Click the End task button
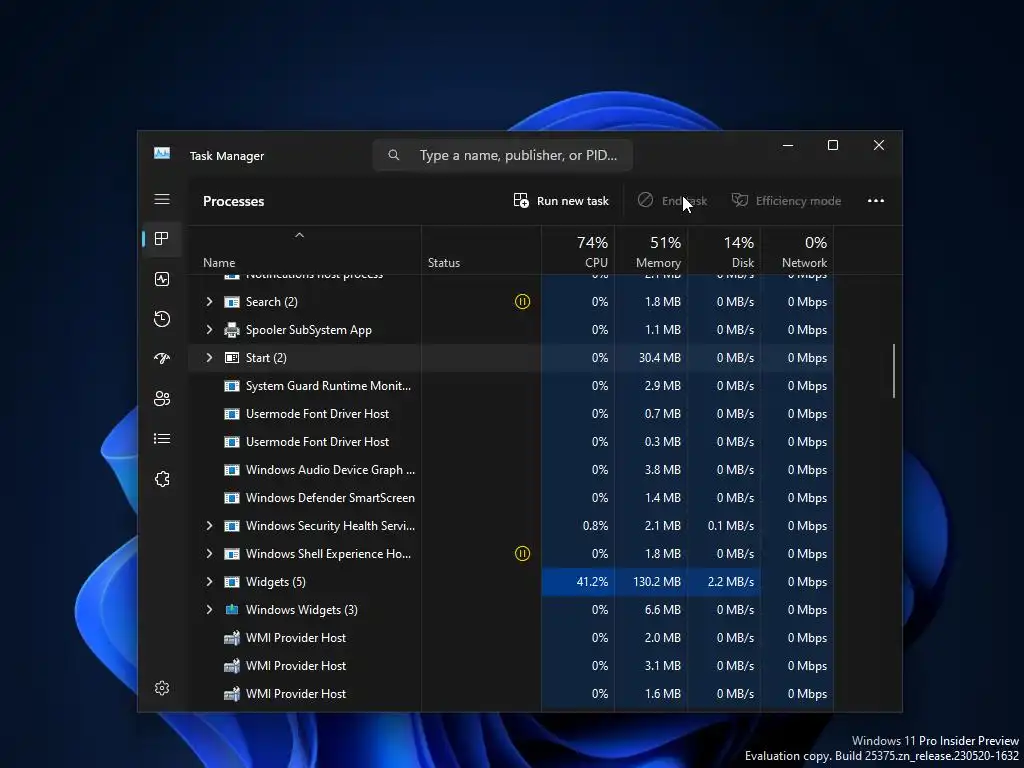 [673, 200]
